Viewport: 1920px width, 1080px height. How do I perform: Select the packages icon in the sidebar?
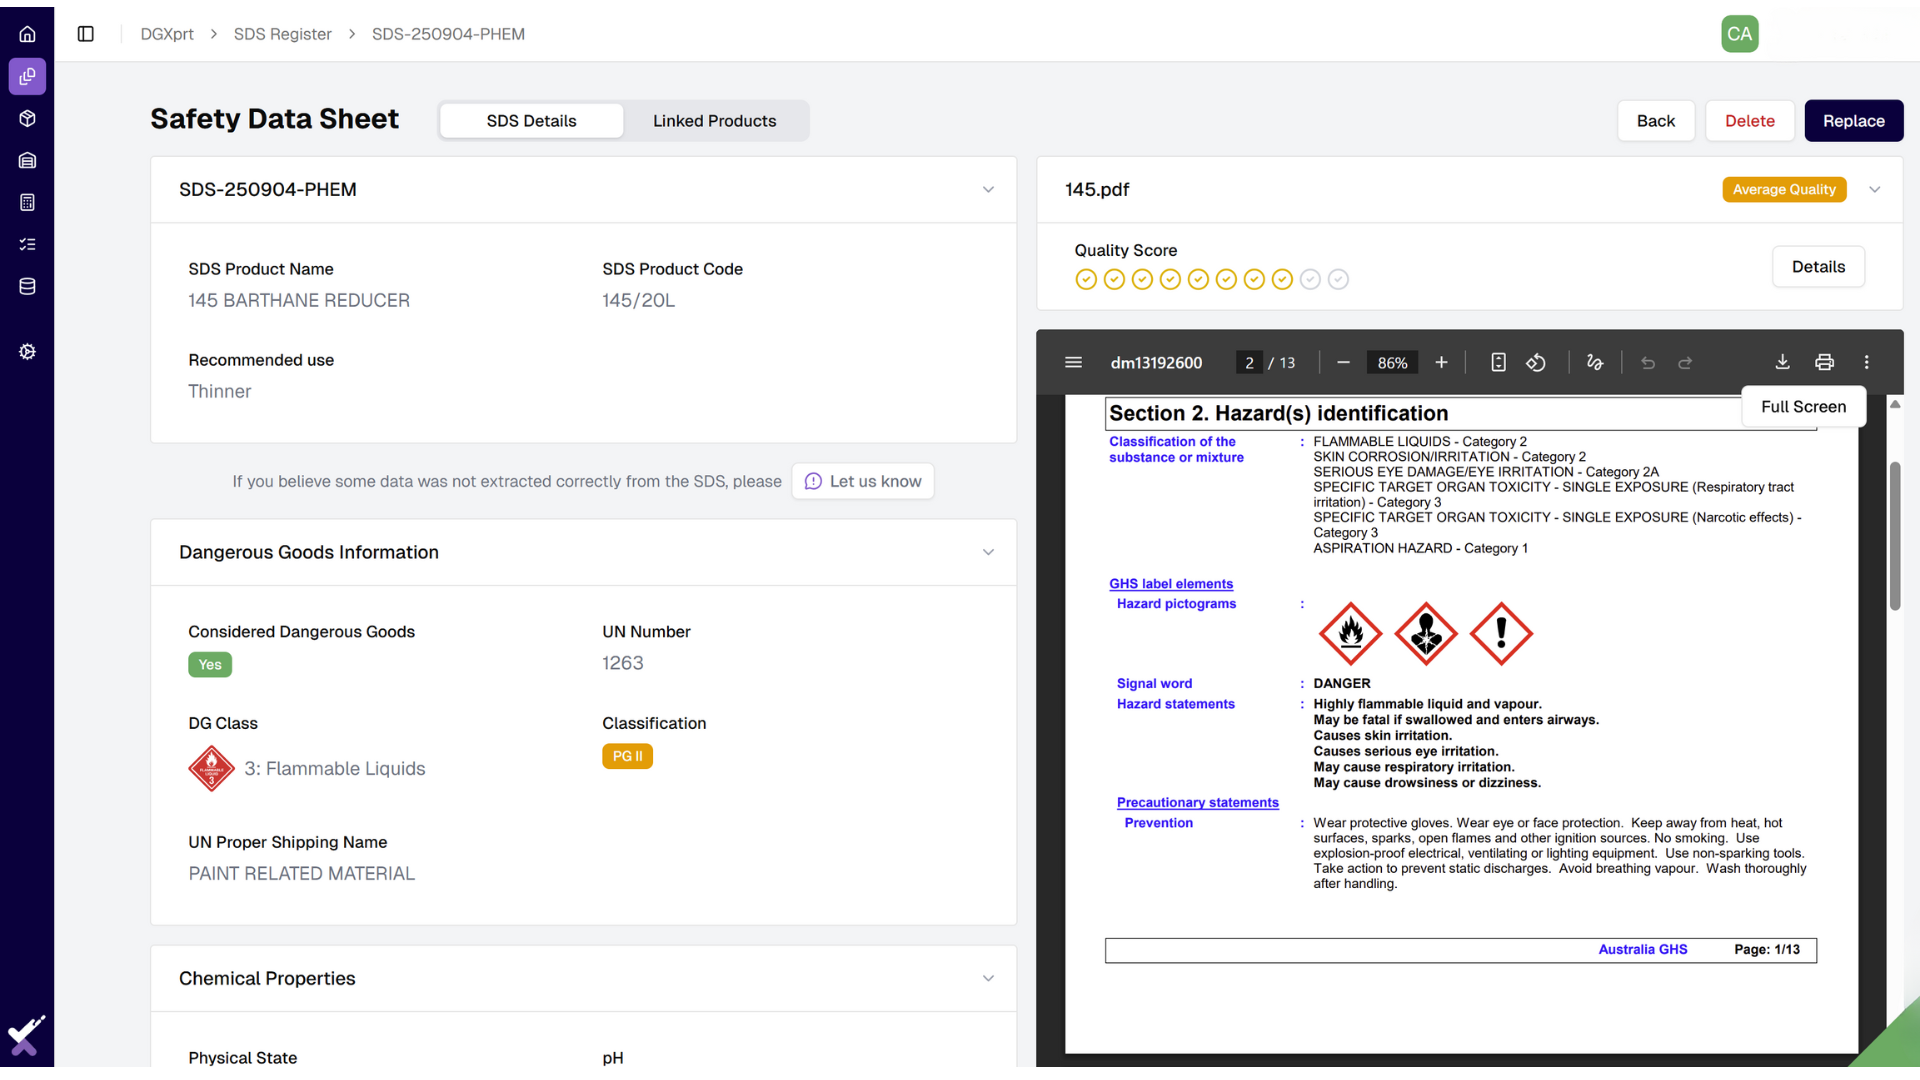coord(27,118)
